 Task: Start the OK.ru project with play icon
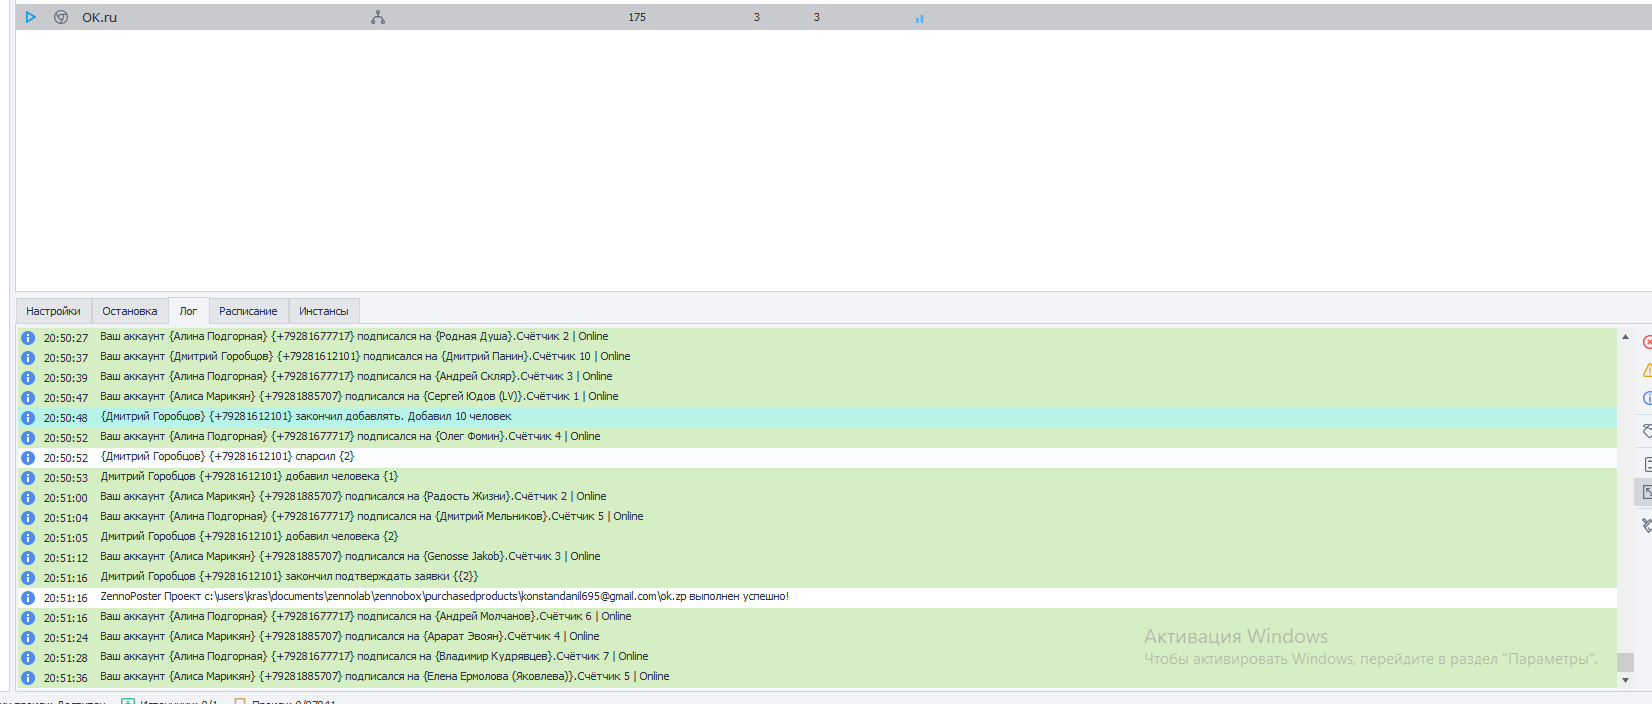[31, 17]
